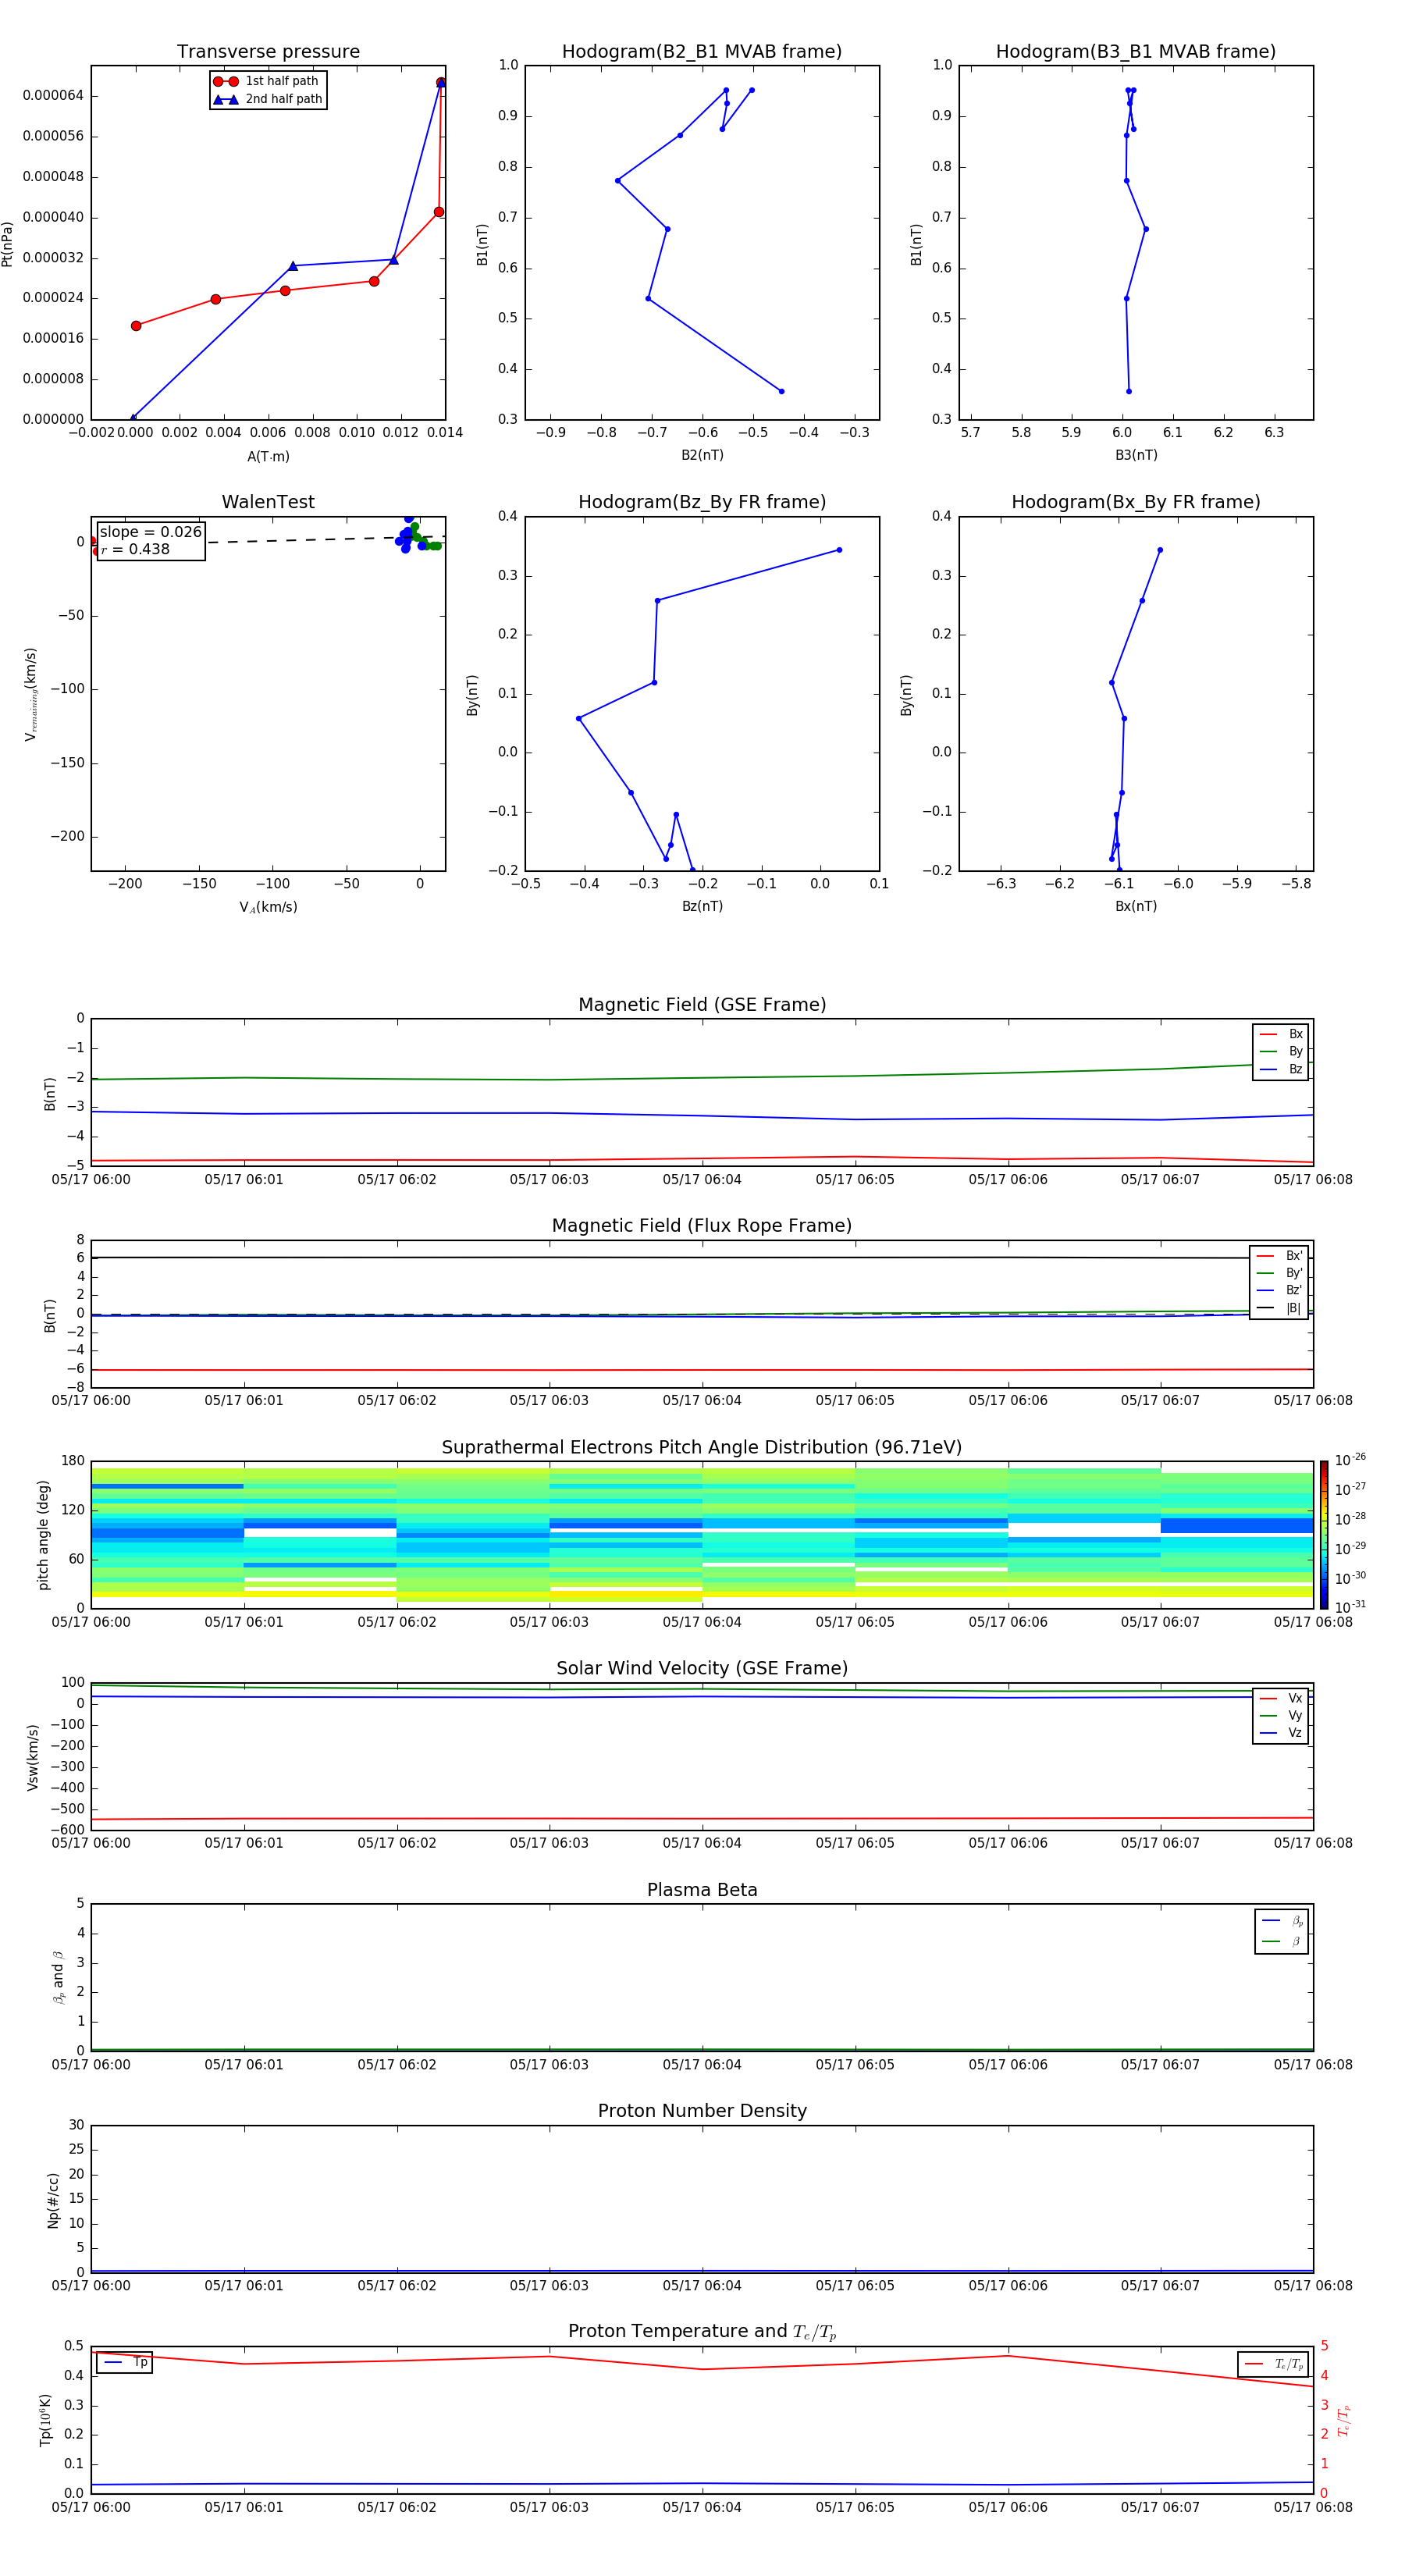Click the 'Proton Temperature and Te/Tp' title
This screenshot has width=1405, height=2576.
[x=702, y=2332]
